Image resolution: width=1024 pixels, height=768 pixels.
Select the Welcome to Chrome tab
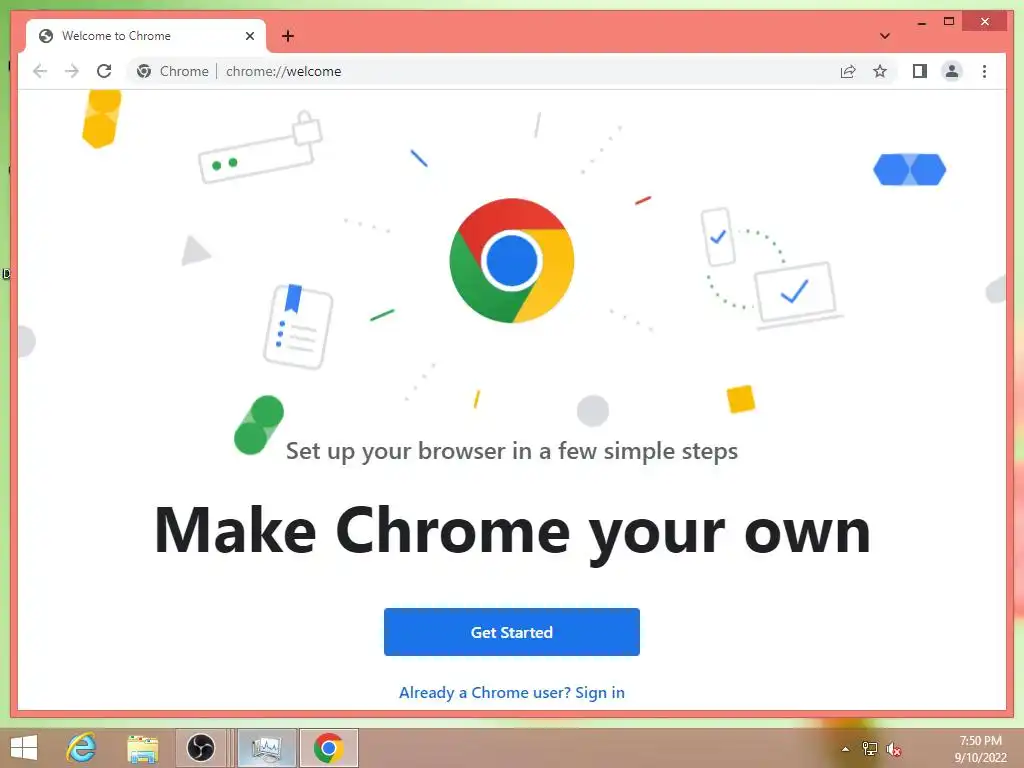[x=146, y=36]
